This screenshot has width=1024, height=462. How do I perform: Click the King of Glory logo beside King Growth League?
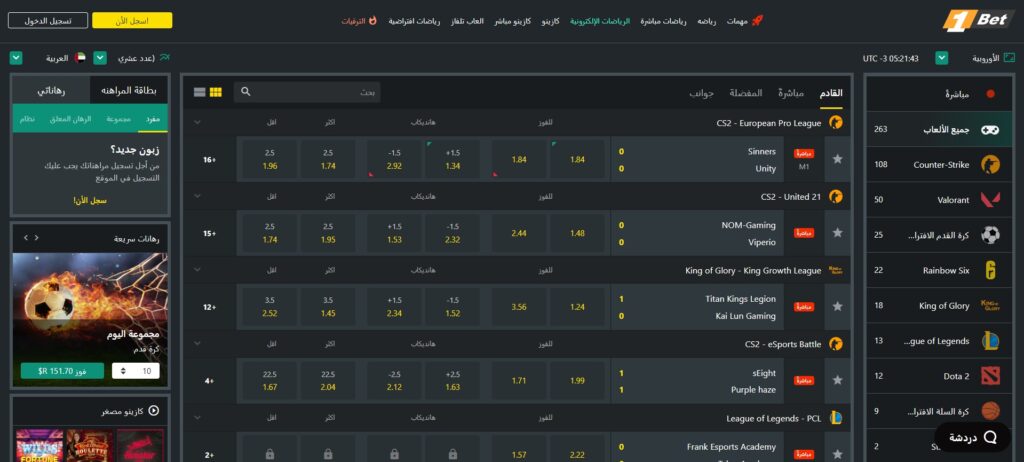click(835, 270)
